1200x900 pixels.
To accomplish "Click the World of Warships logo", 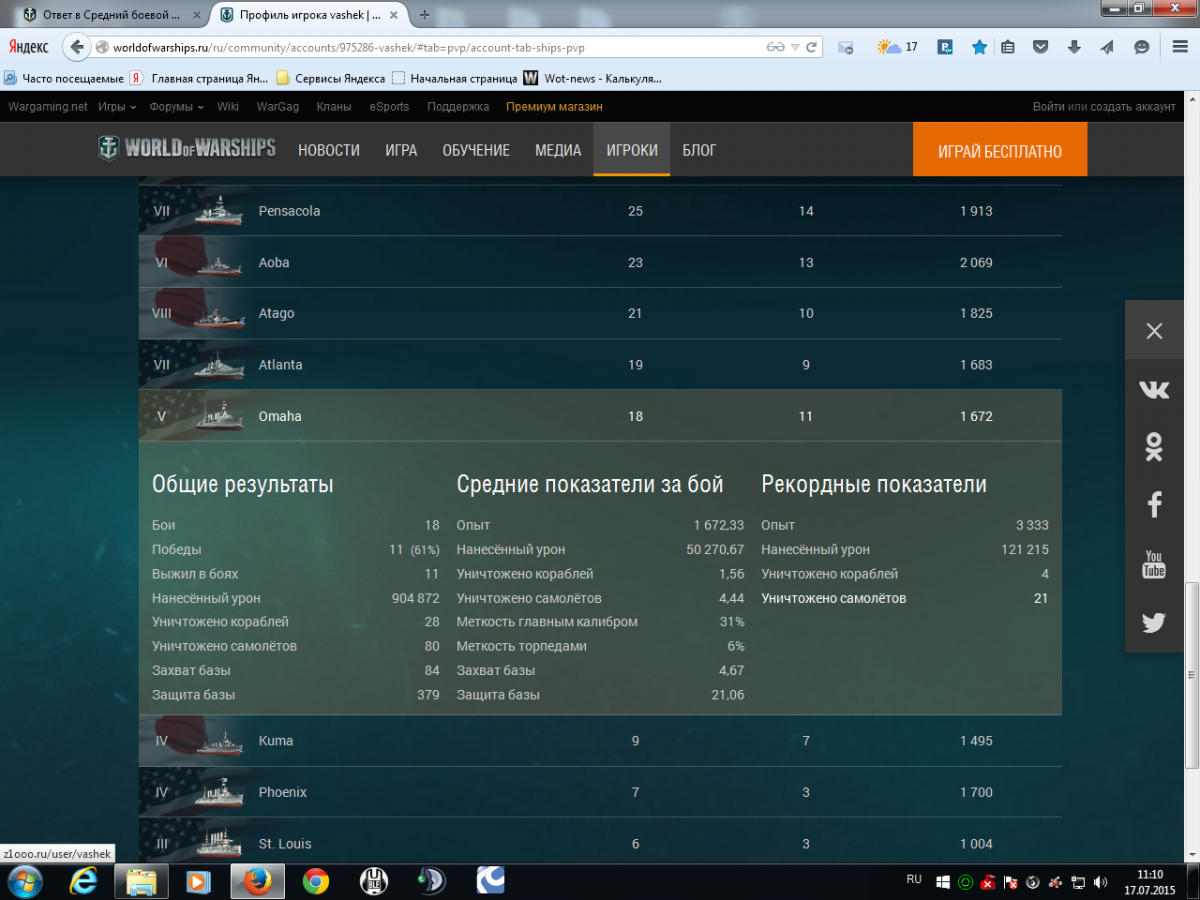I will click(x=187, y=149).
